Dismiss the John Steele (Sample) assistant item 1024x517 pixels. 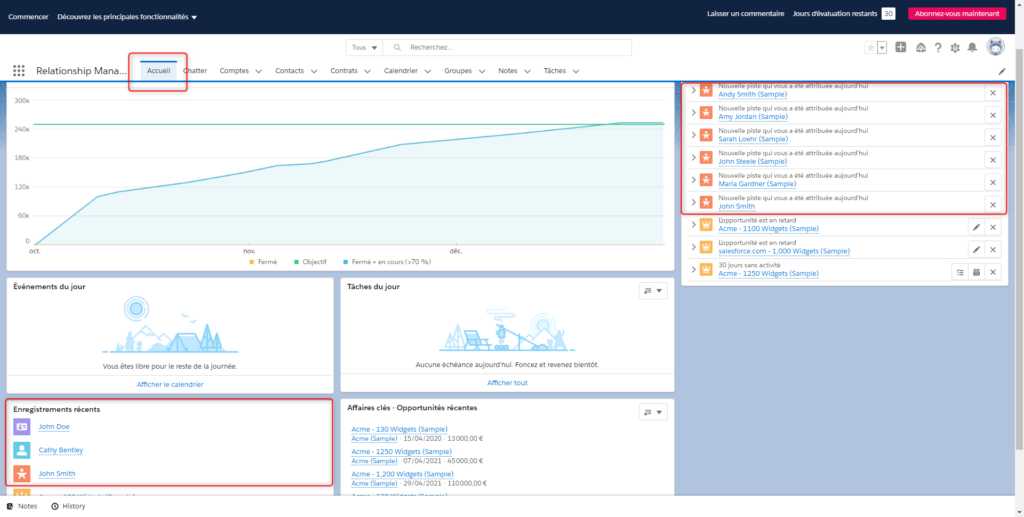click(993, 160)
